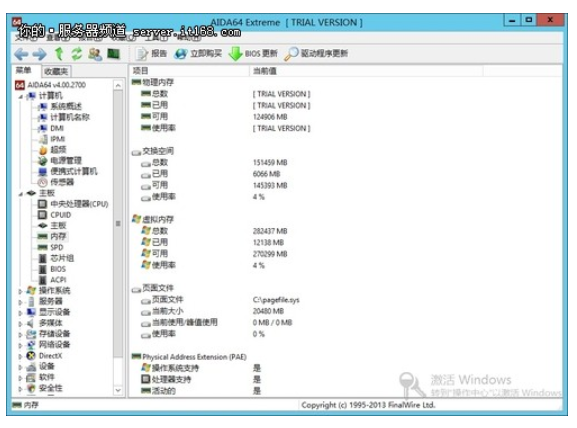The width and height of the screenshot is (577, 428).
Task: Select CPUID in the tree
Action: 54,215
